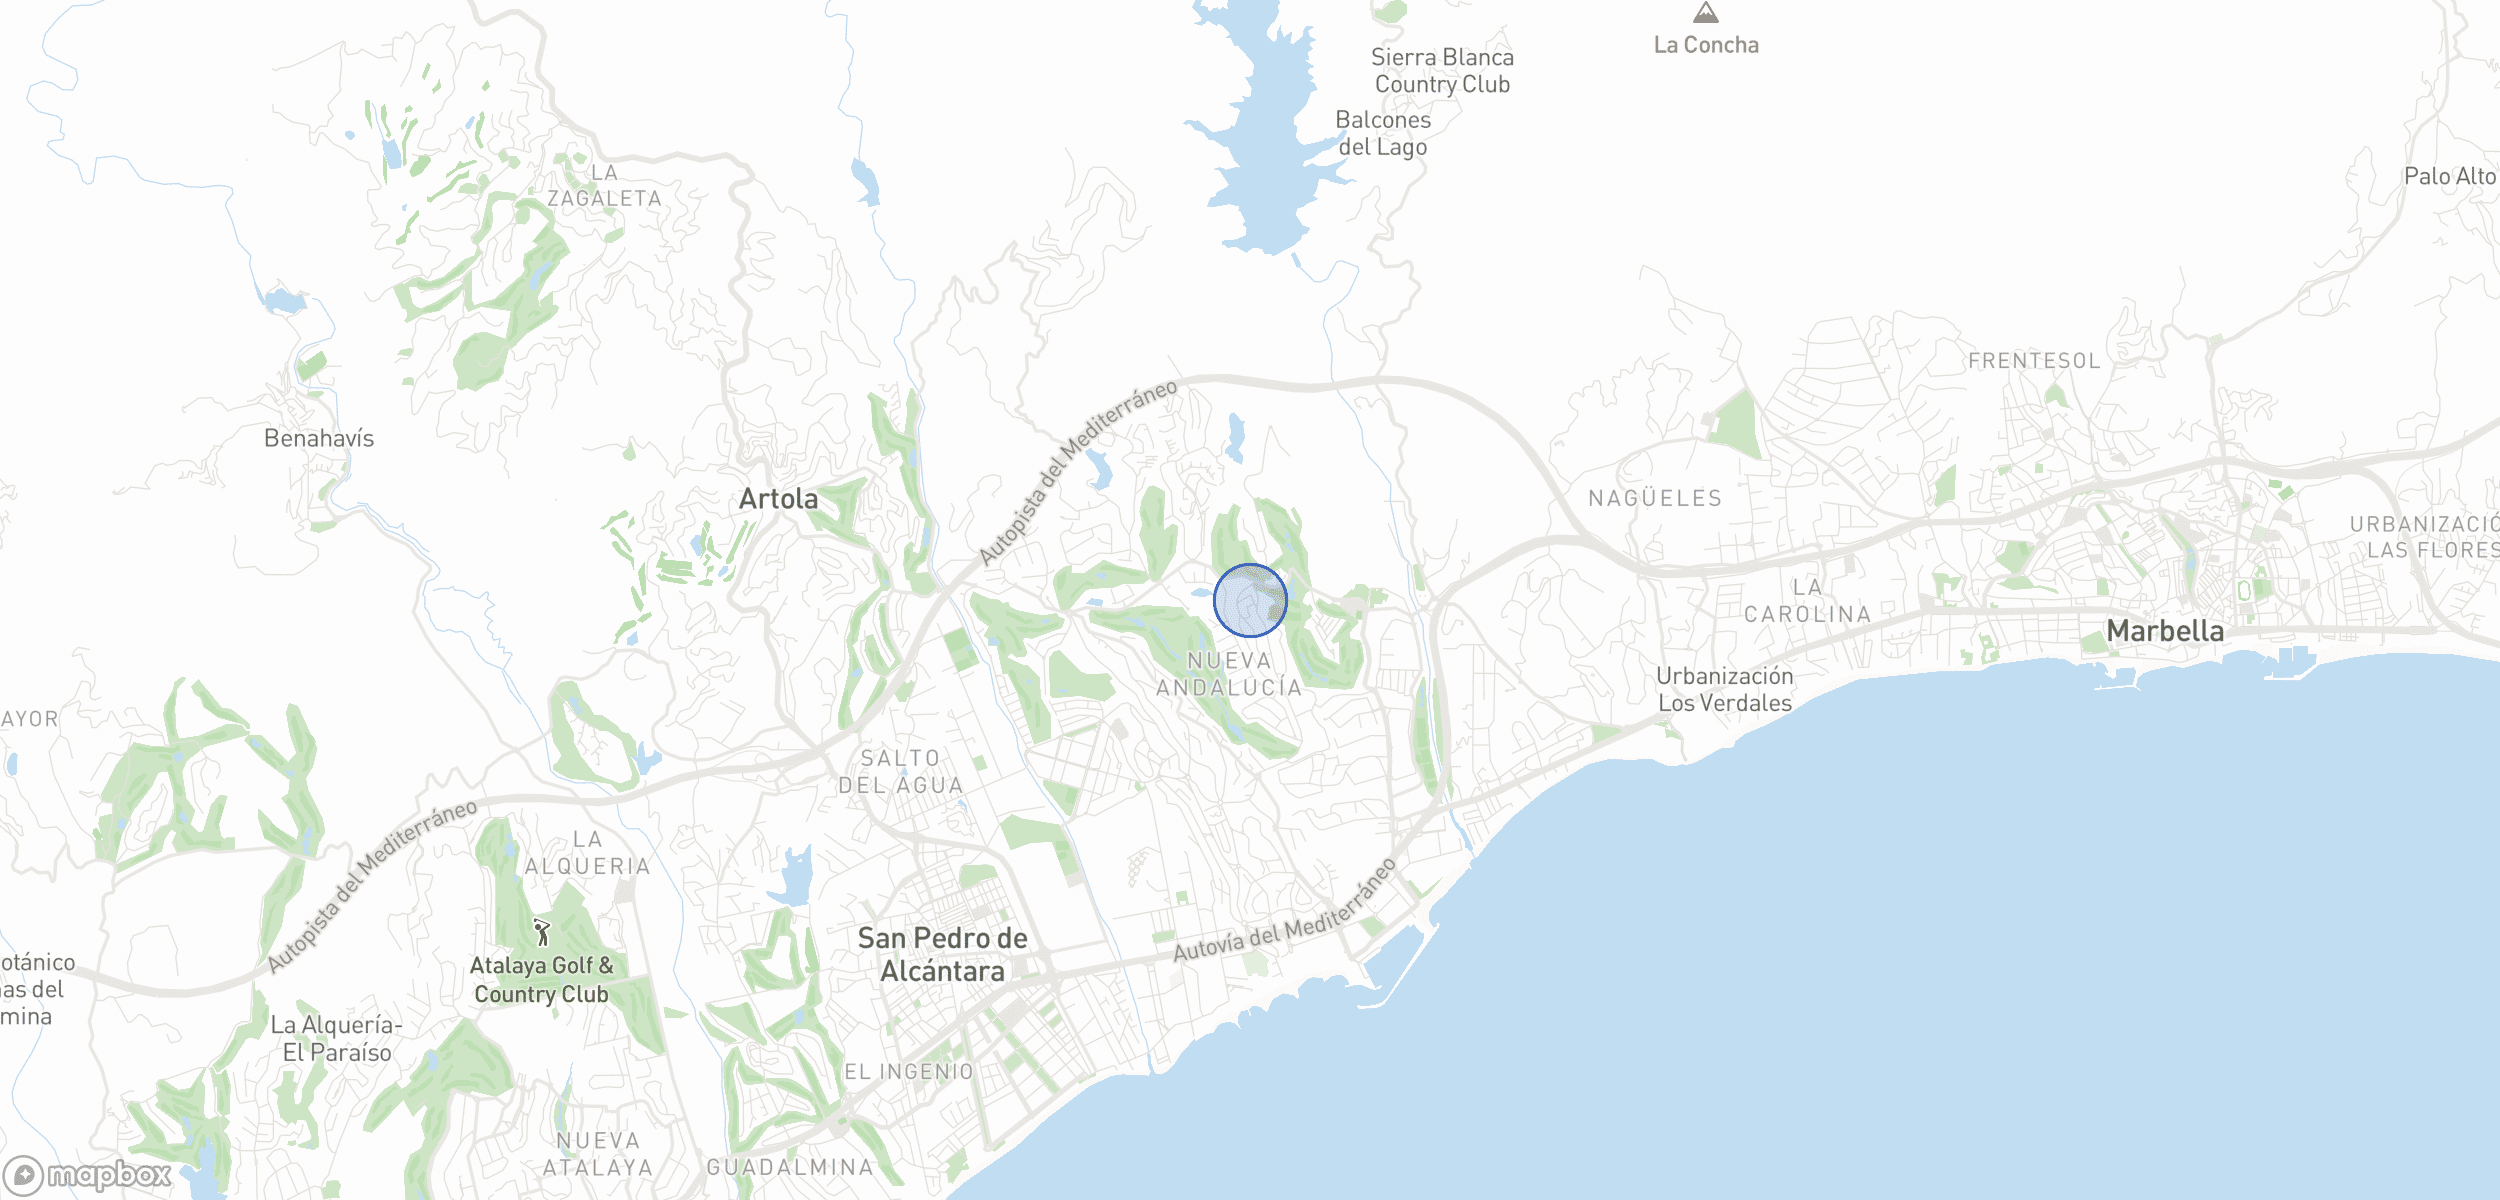Click the Mapbox logo
2500x1200 pixels.
pos(88,1175)
